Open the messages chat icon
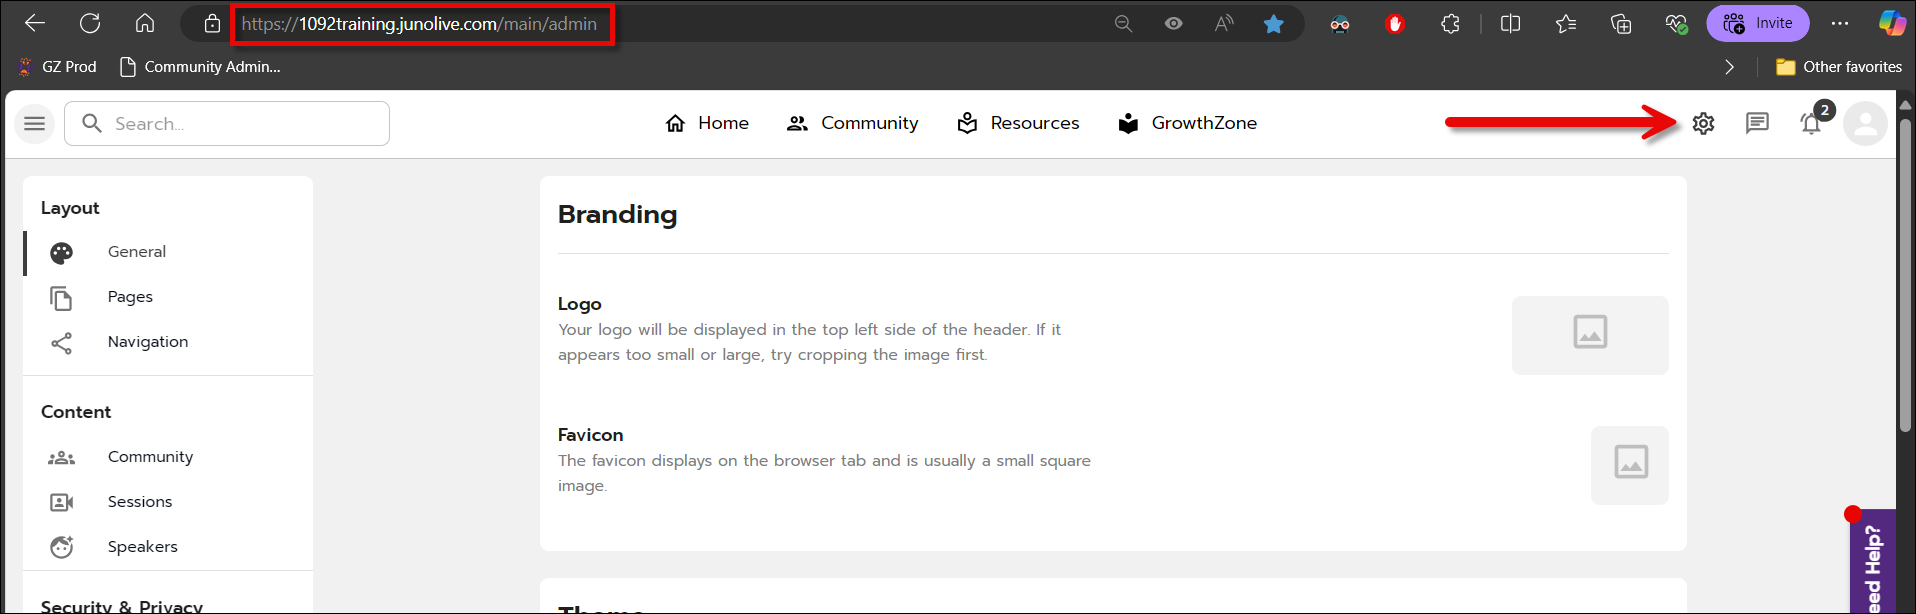1916x614 pixels. 1757,123
